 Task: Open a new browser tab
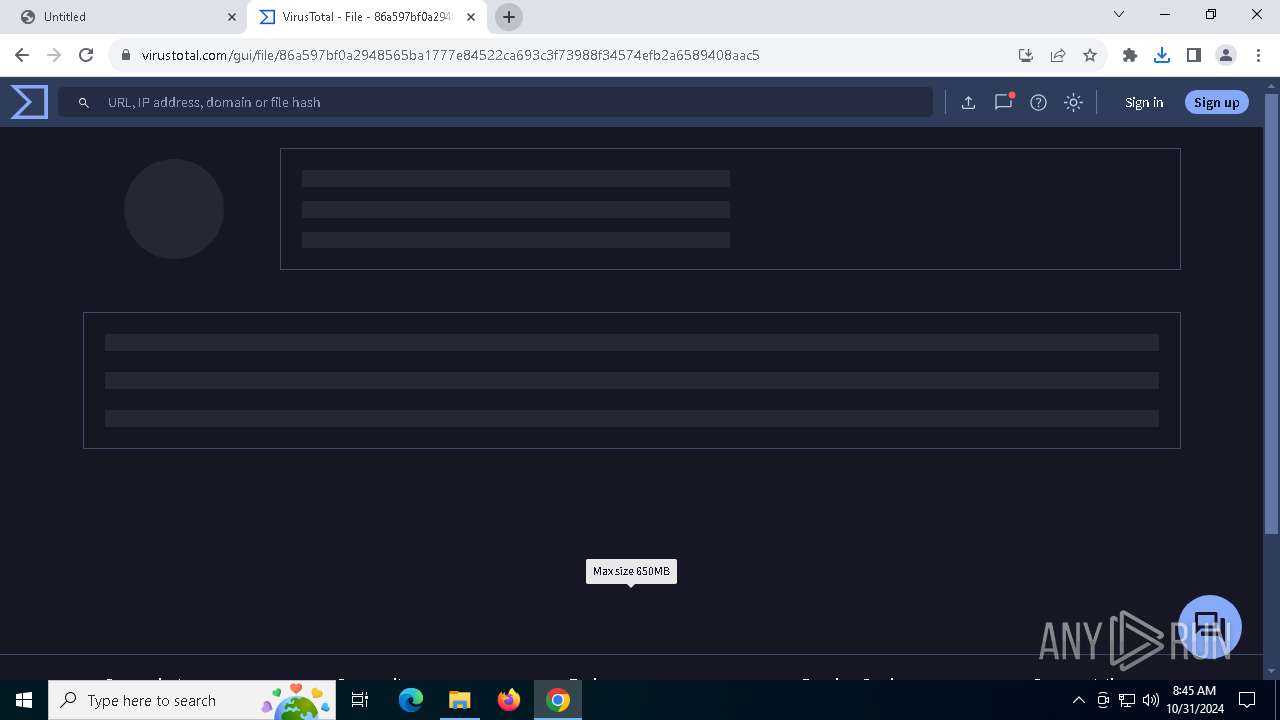[x=509, y=17]
